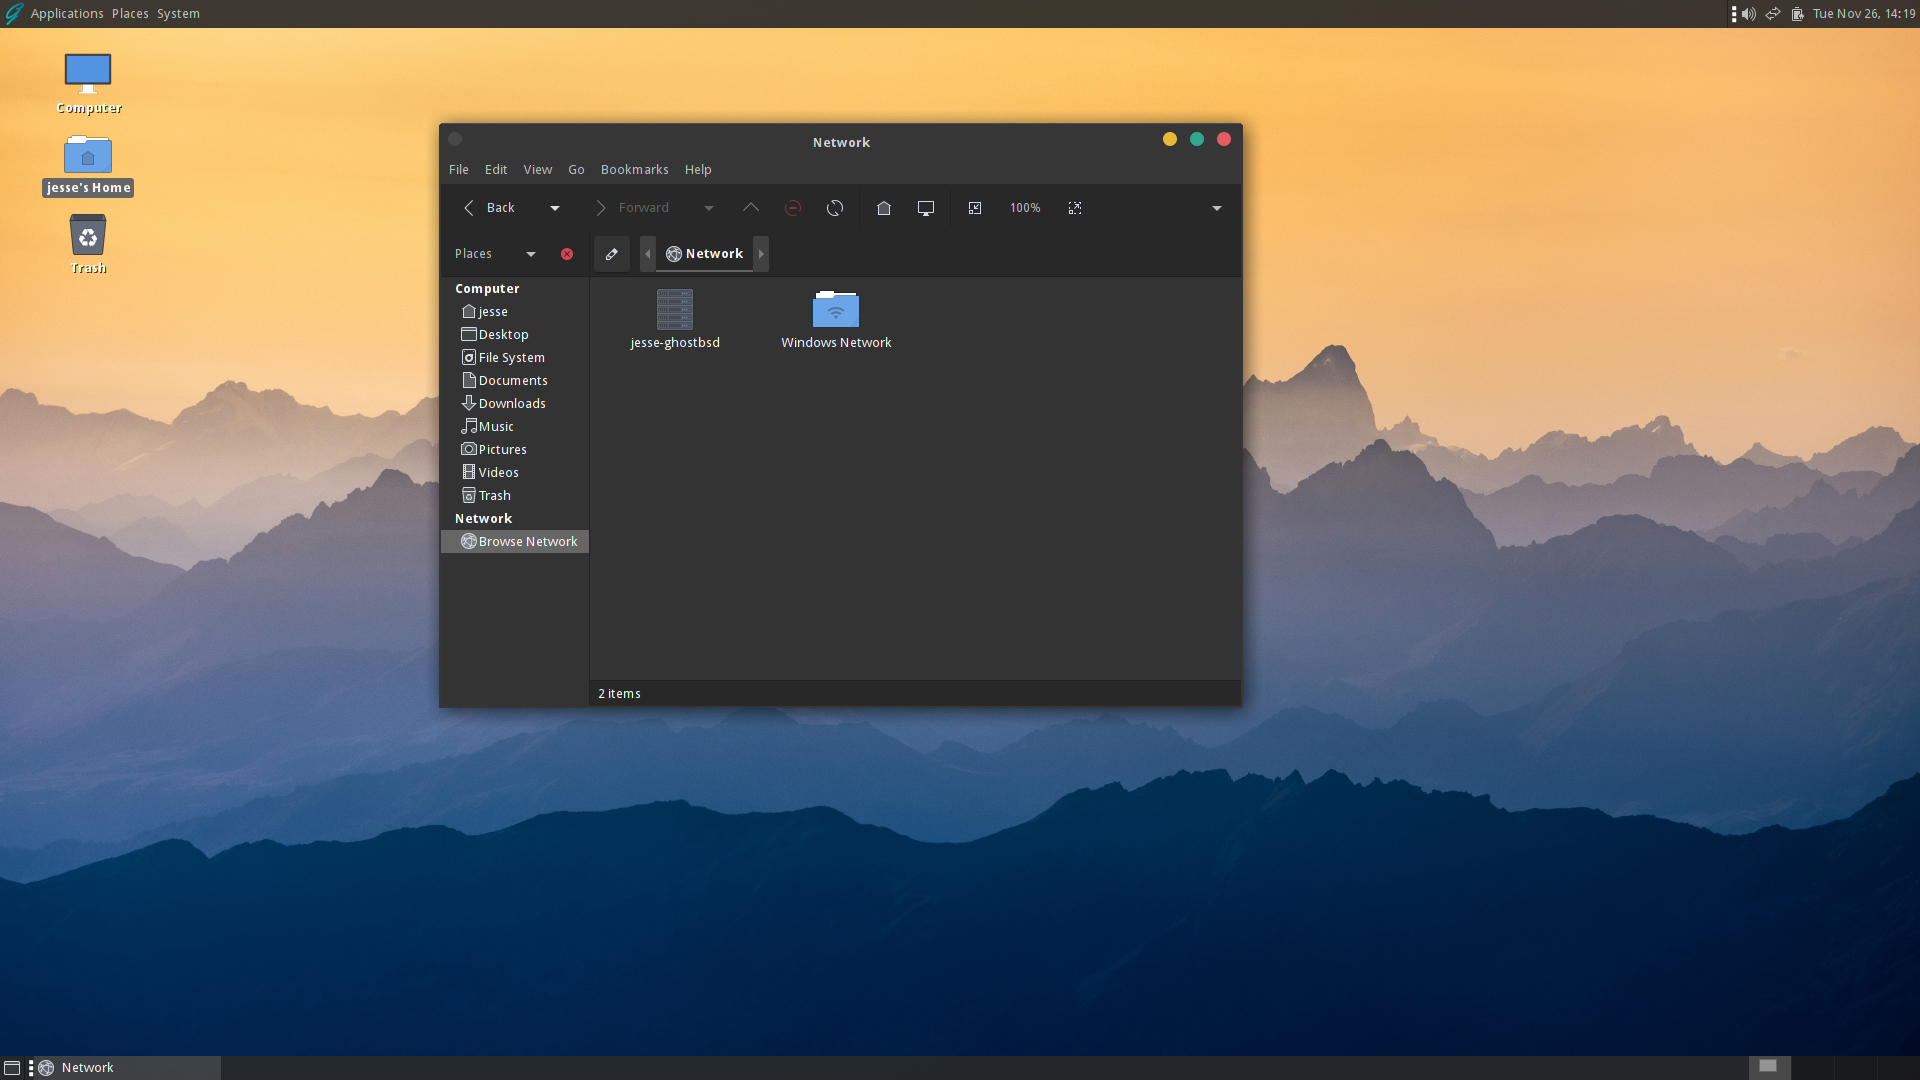Expand Back history dropdown arrow
1920x1080 pixels.
pyautogui.click(x=555, y=208)
